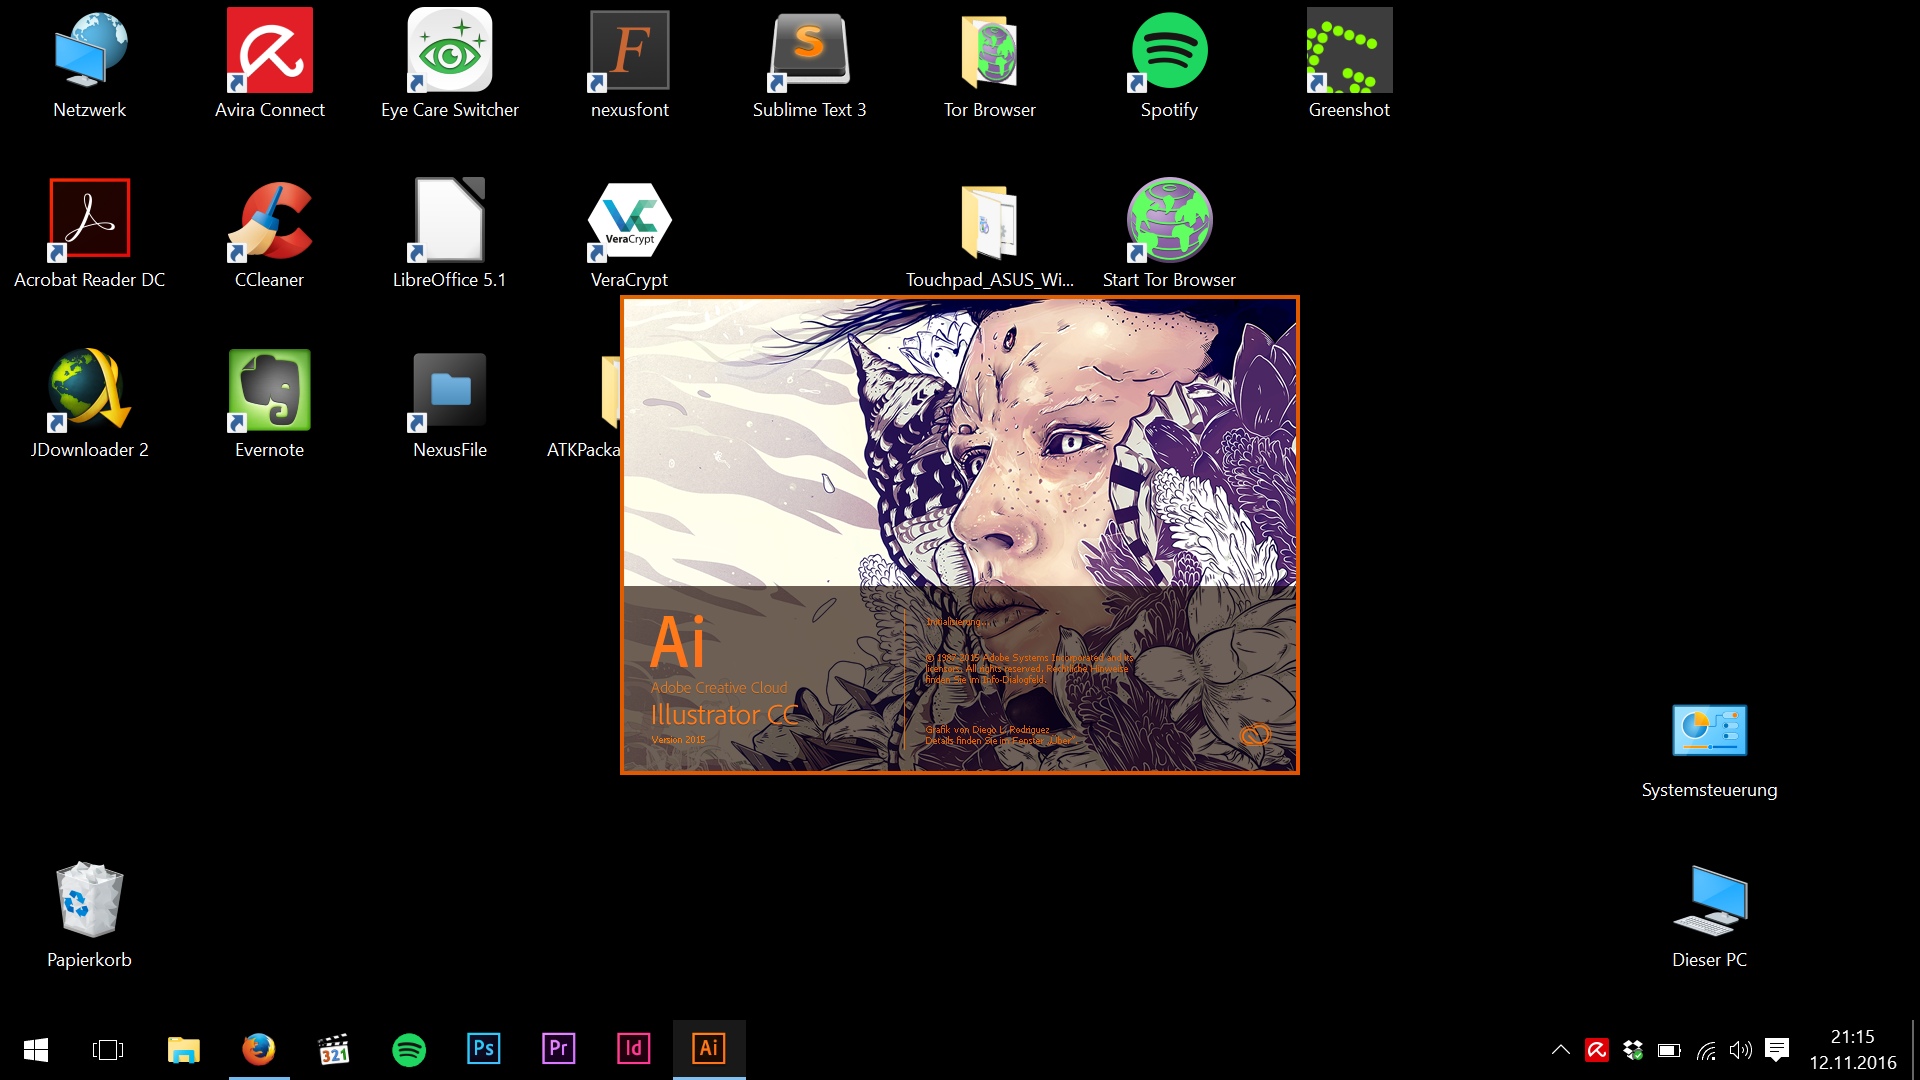Click the Illustrator taskbar button
The image size is (1920, 1080).
[709, 1049]
